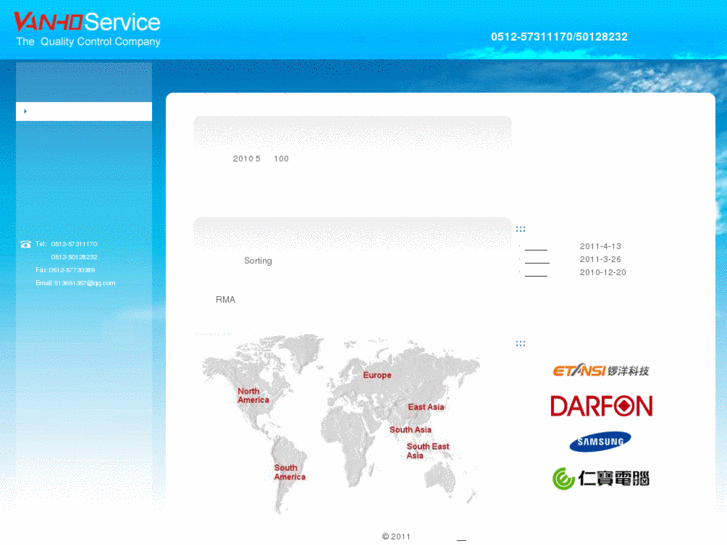Image resolution: width=727 pixels, height=545 pixels.
Task: Click the small arrow in sidebar item
Action: (x=25, y=111)
